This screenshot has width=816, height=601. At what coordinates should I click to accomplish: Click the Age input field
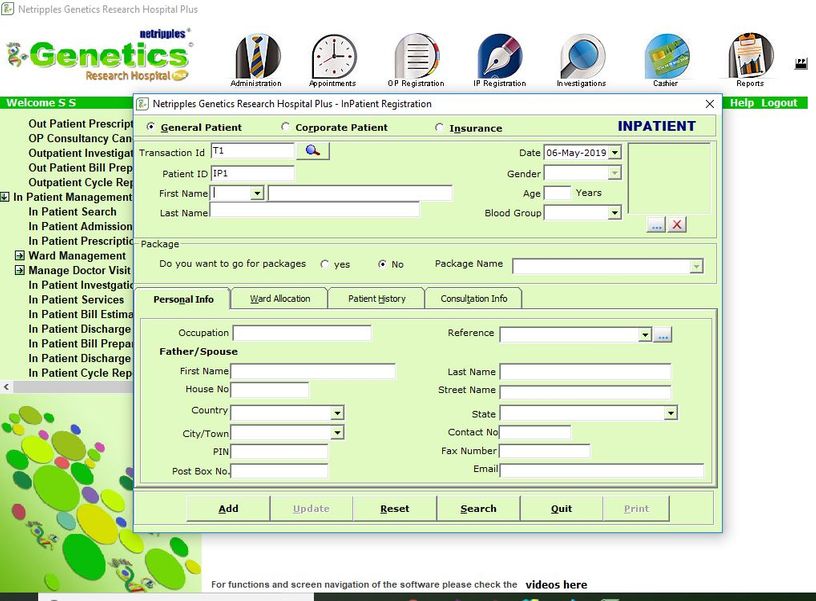click(x=557, y=193)
